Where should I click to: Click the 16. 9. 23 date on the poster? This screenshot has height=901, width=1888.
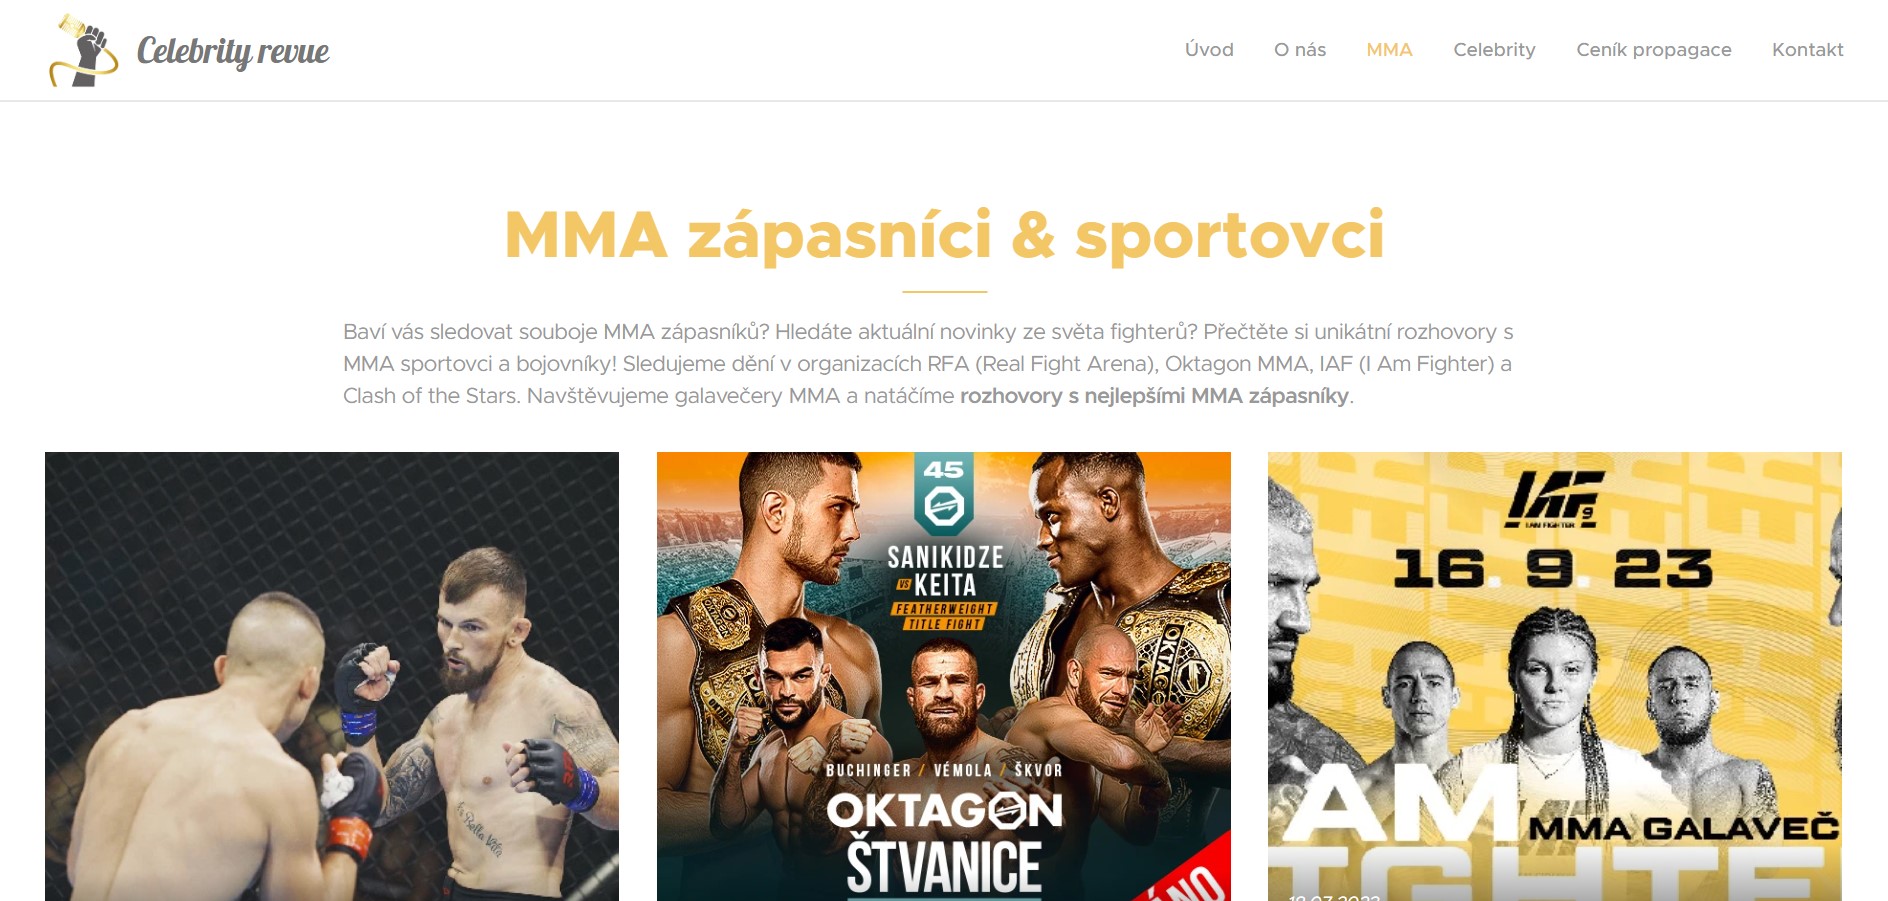point(1553,569)
